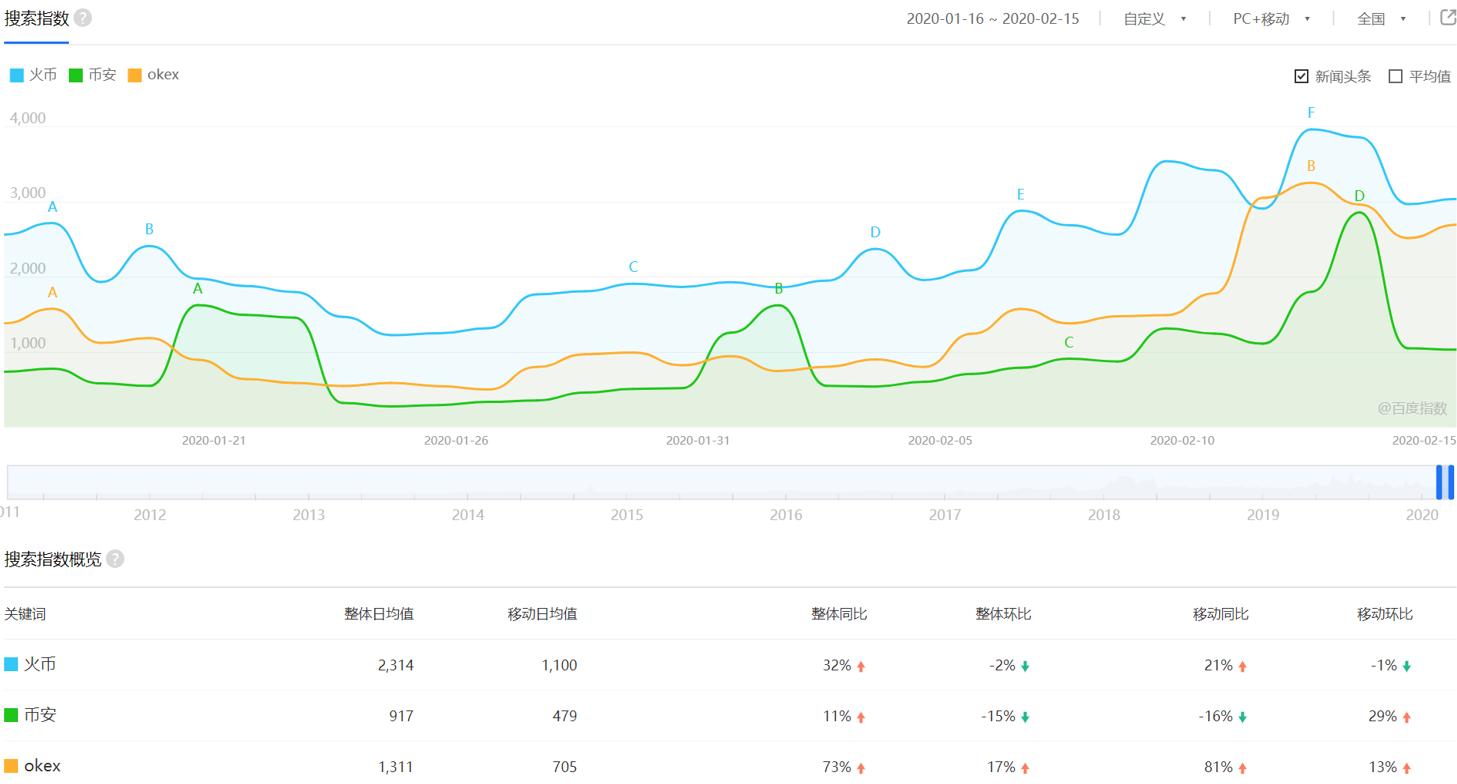
Task: Click the okex orange color swatch in table
Action: click(x=11, y=766)
